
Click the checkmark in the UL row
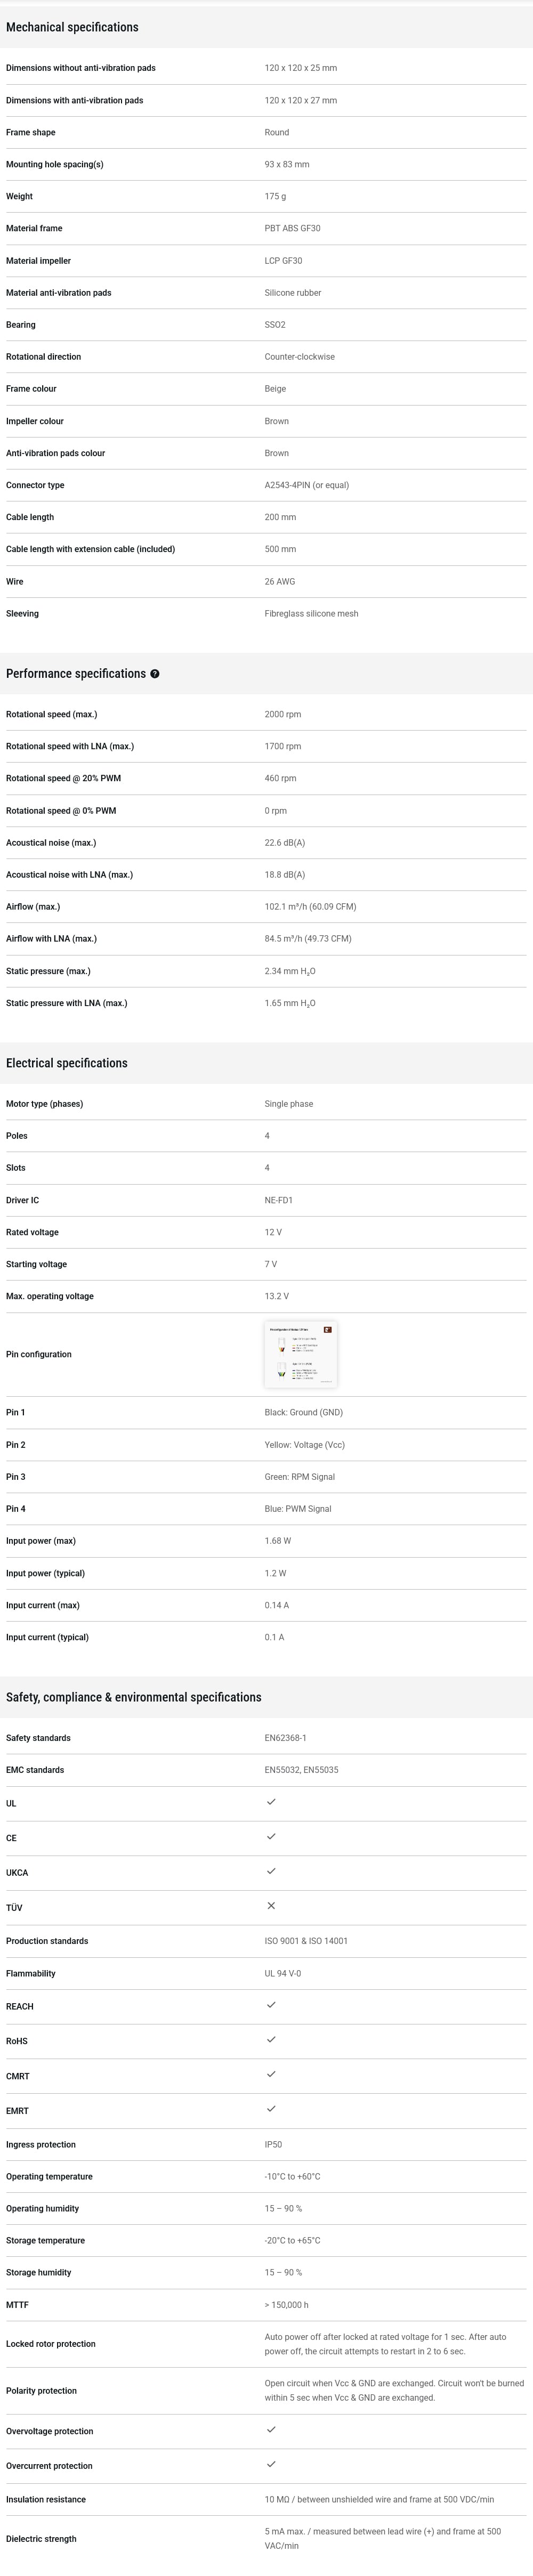tap(271, 1802)
